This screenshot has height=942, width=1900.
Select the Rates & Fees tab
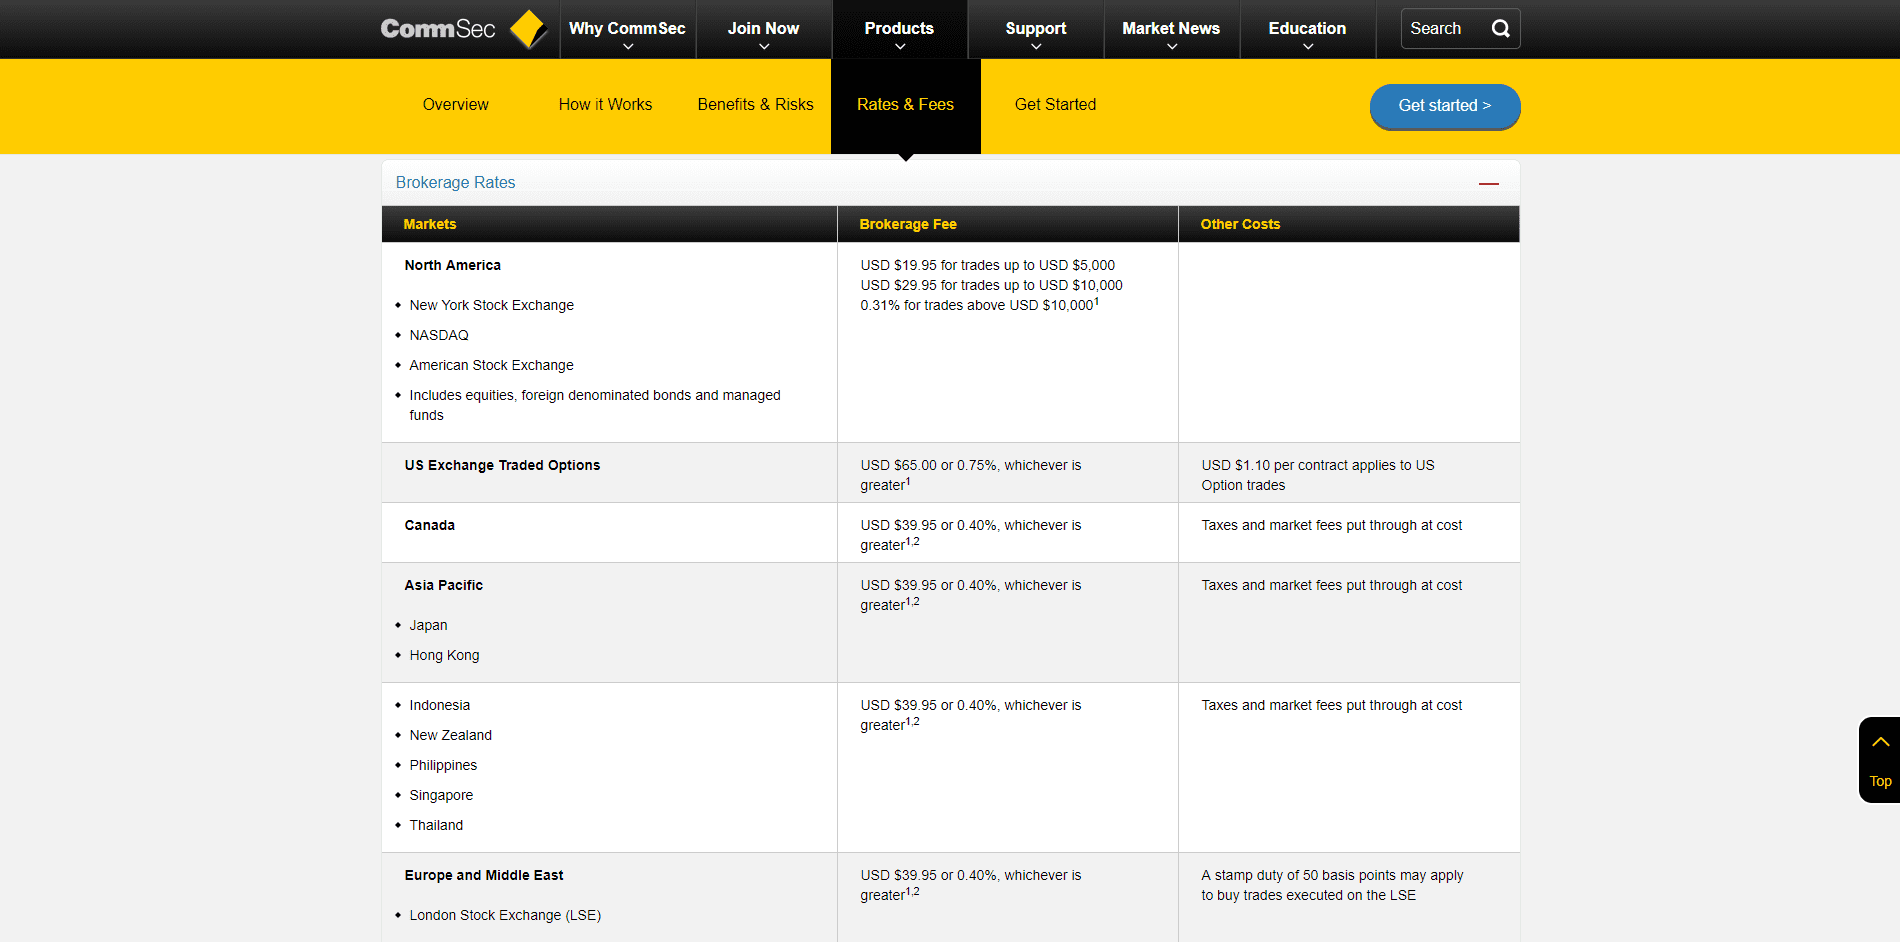pos(905,104)
